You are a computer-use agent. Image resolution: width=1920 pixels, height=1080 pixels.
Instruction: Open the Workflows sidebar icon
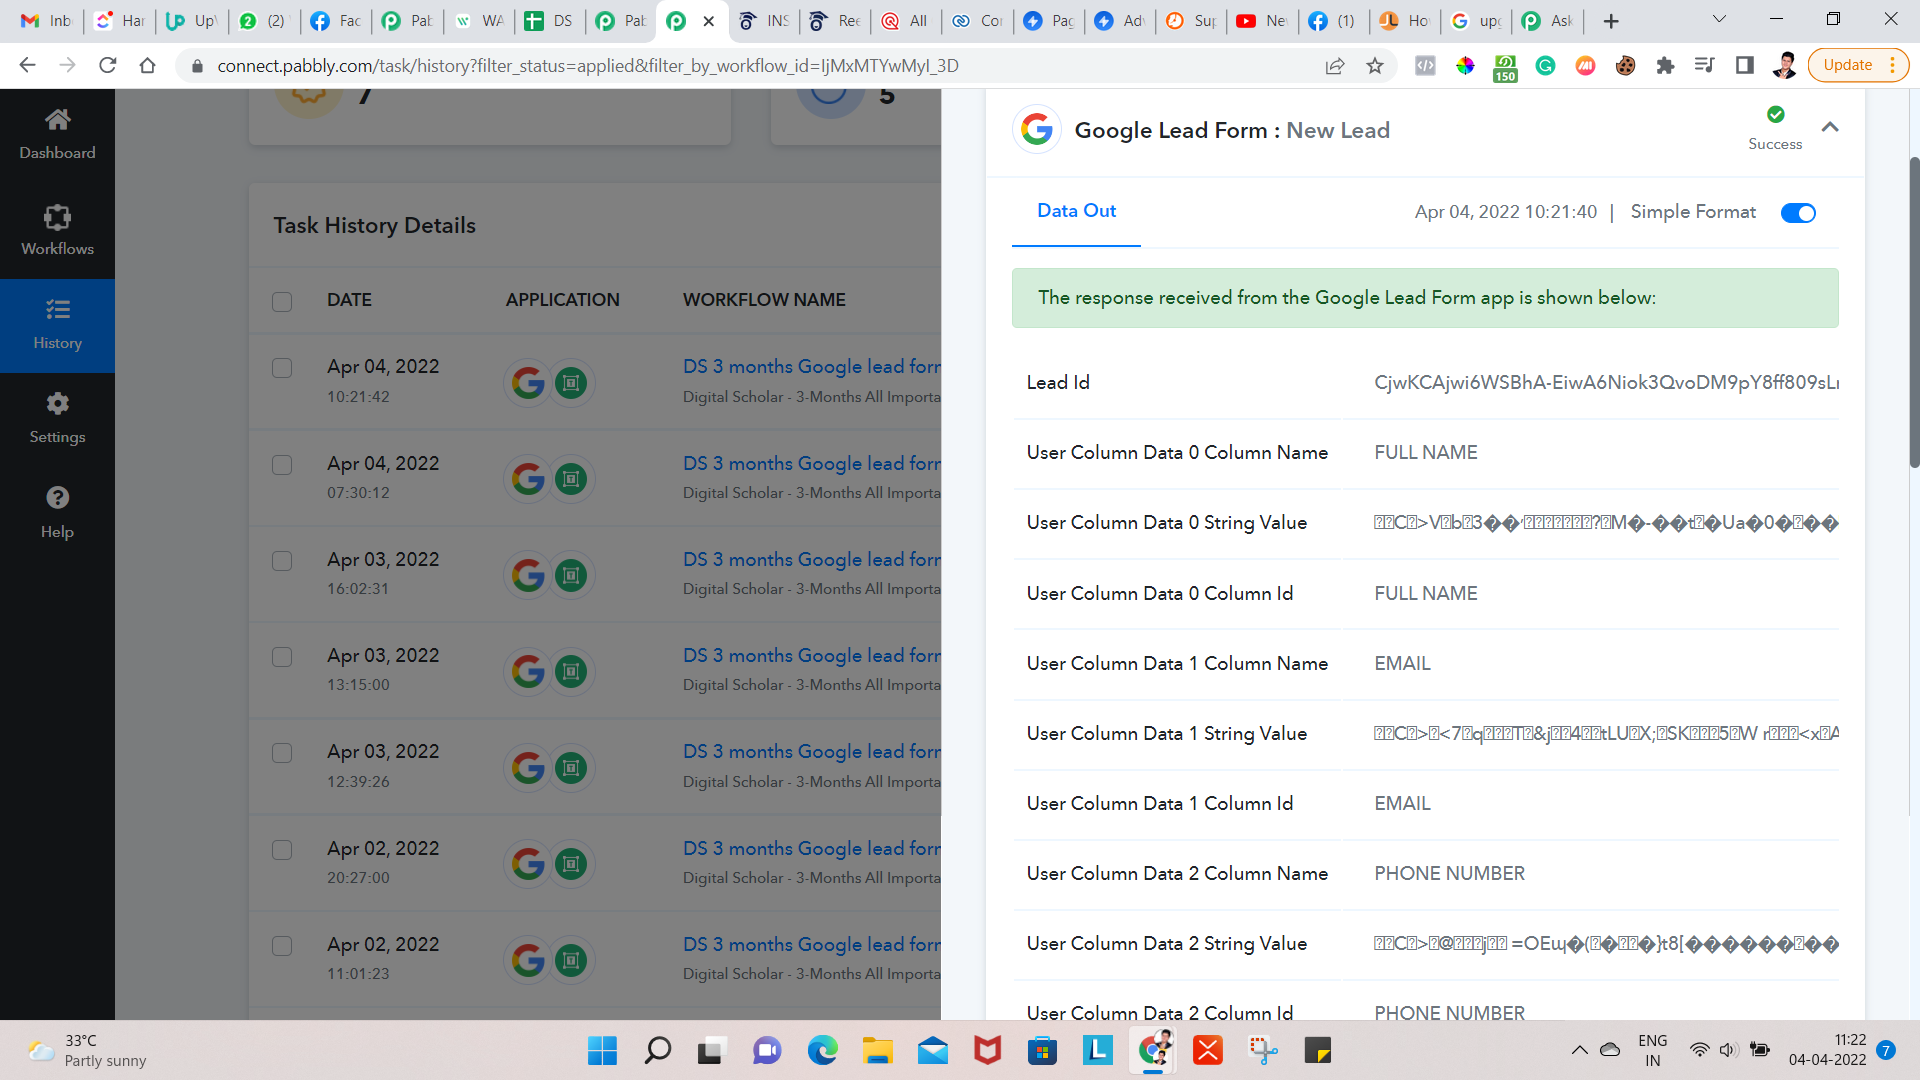pyautogui.click(x=57, y=230)
